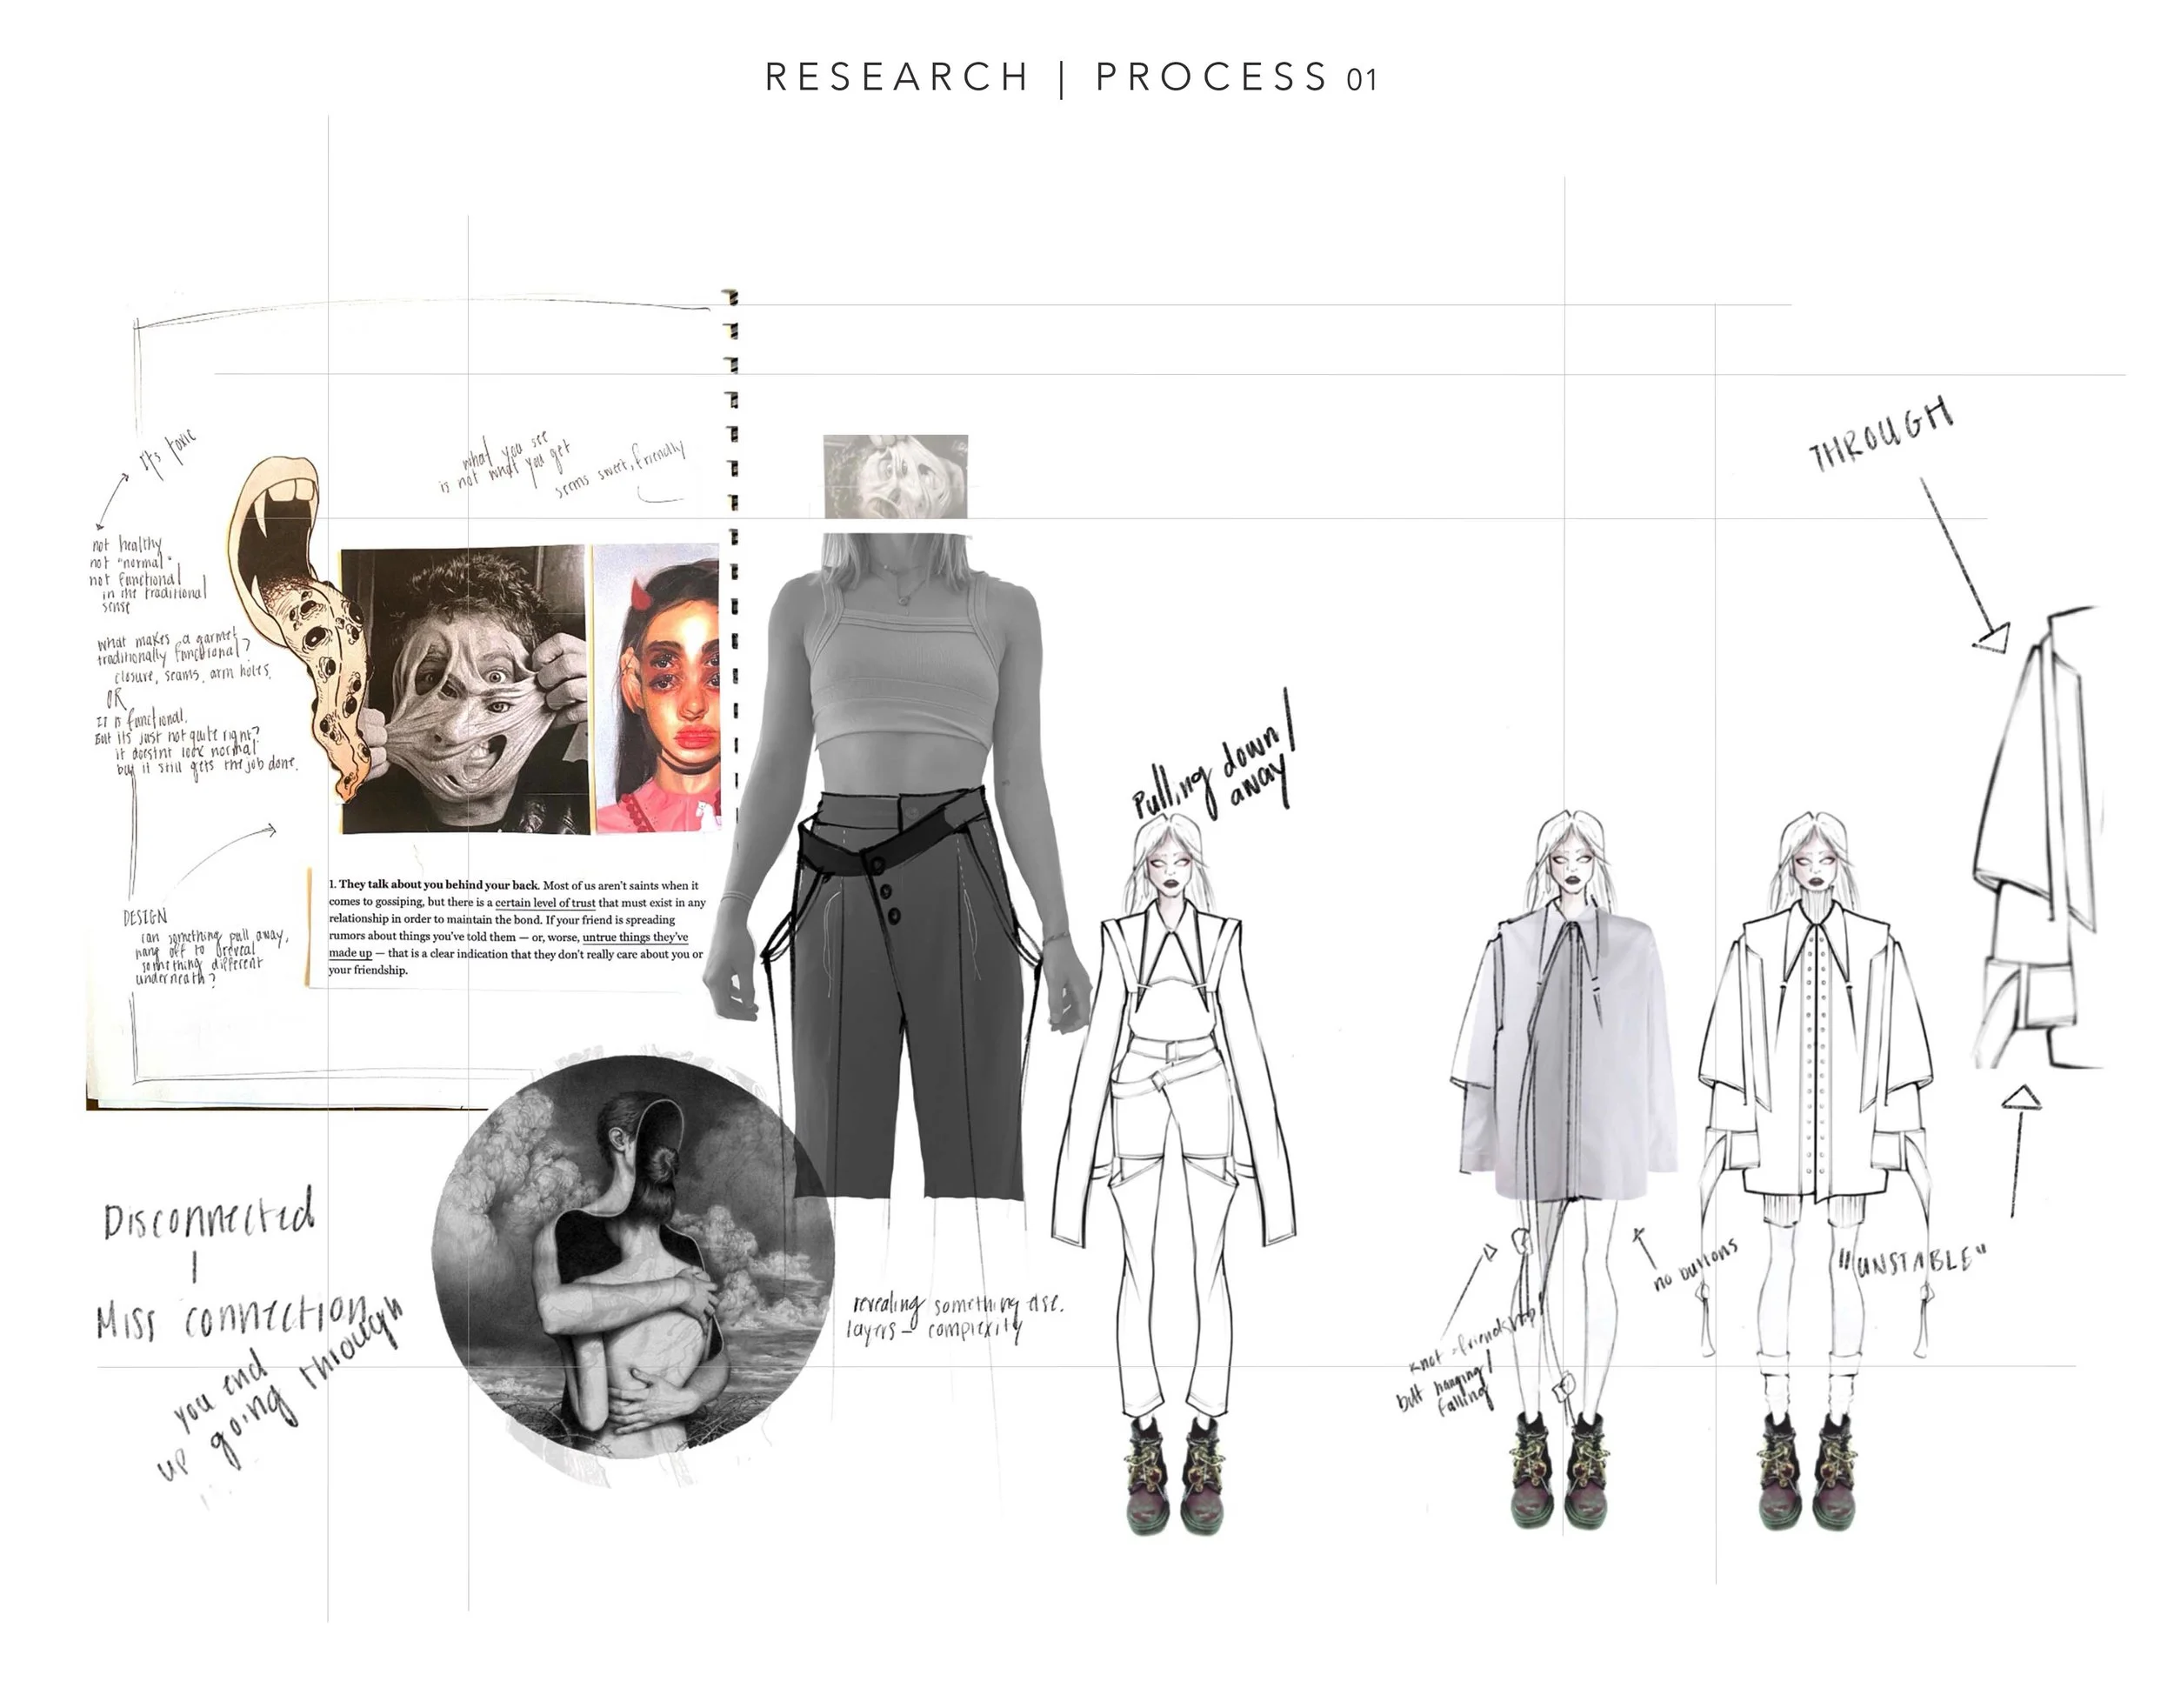
Task: Select the 'UNSTABLE' handwritten annotation
Action: (1908, 1262)
